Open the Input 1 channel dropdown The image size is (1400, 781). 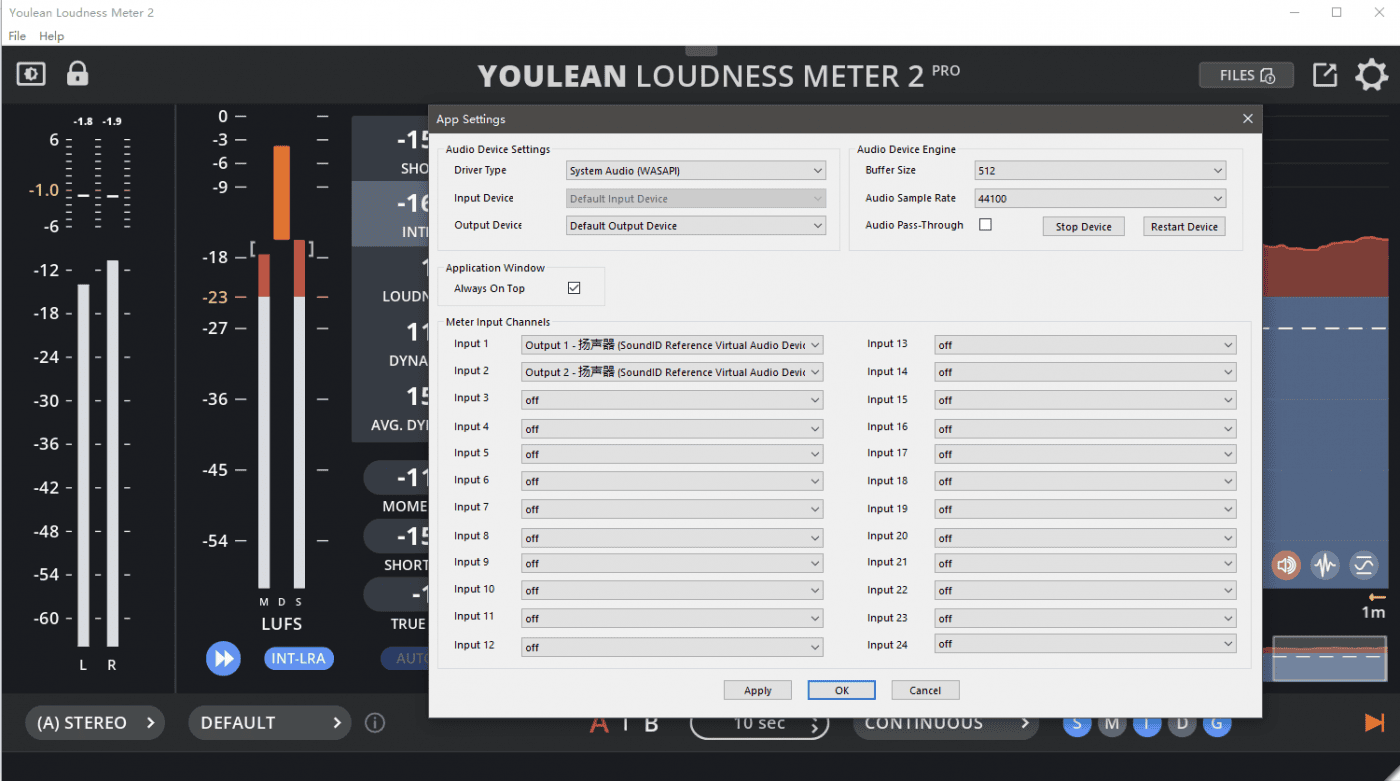pyautogui.click(x=672, y=345)
